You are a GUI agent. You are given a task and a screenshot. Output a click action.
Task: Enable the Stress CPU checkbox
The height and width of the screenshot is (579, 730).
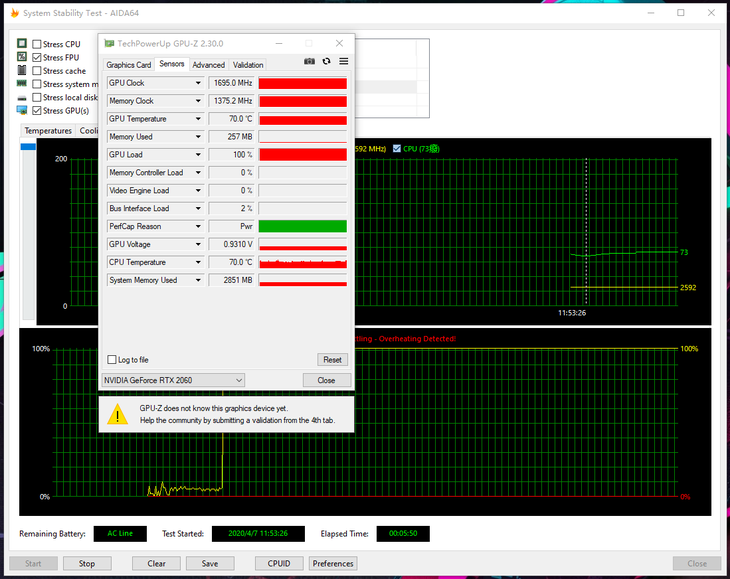(37, 44)
